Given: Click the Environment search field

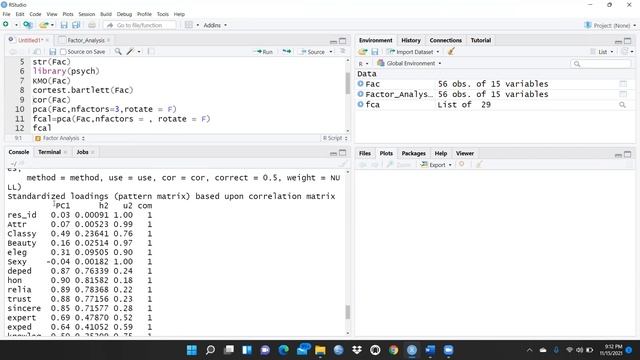Looking at the screenshot, I should tap(601, 64).
